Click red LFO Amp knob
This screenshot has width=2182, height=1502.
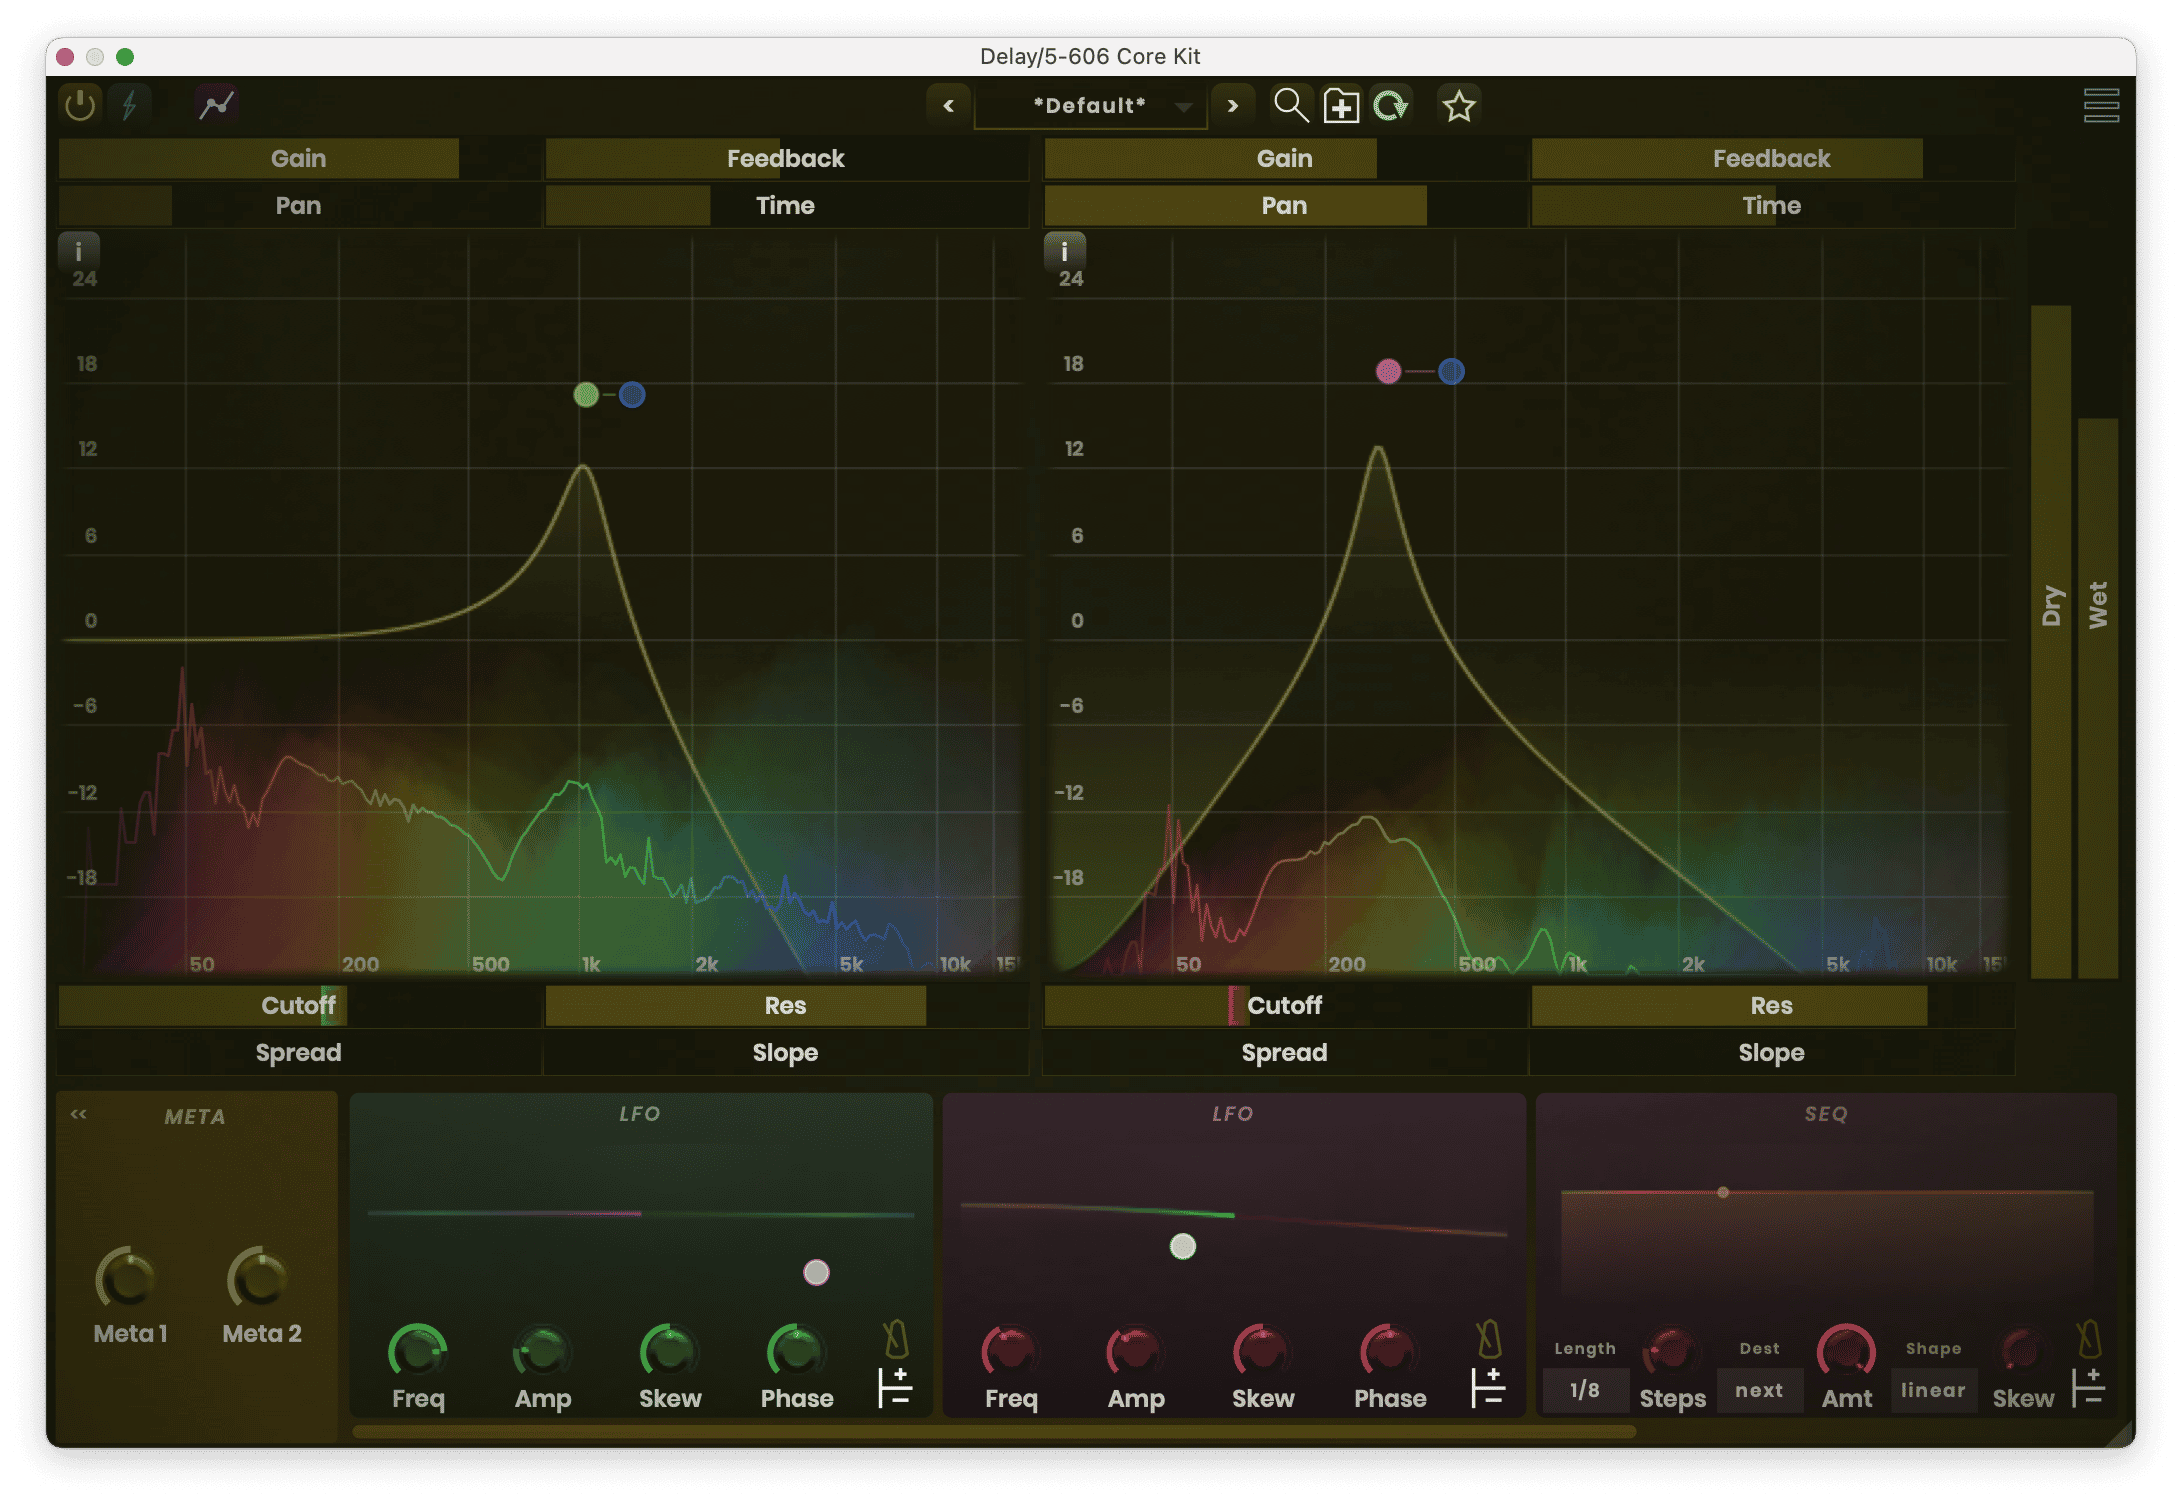click(x=1136, y=1352)
